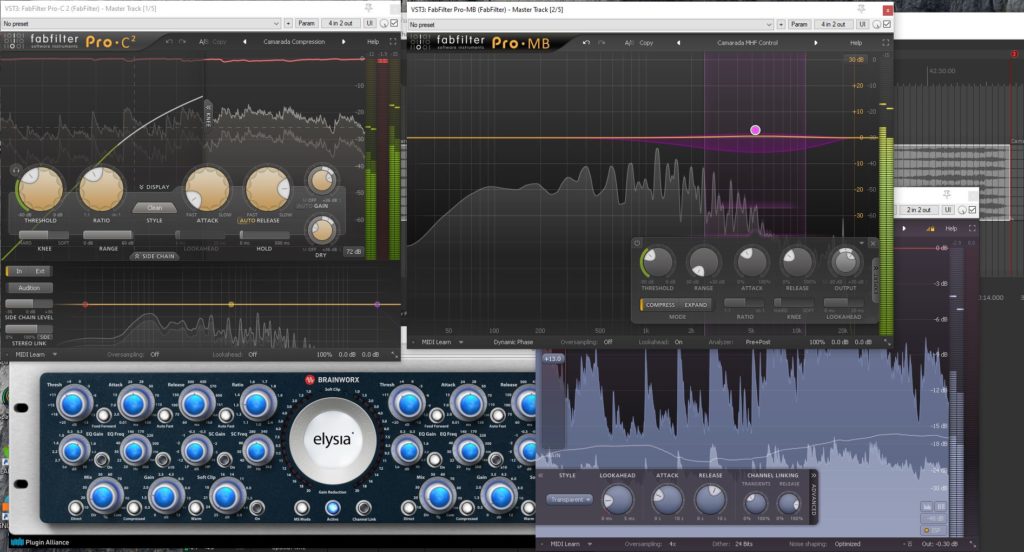Click the undo arrow in Pro-MB header

point(586,42)
